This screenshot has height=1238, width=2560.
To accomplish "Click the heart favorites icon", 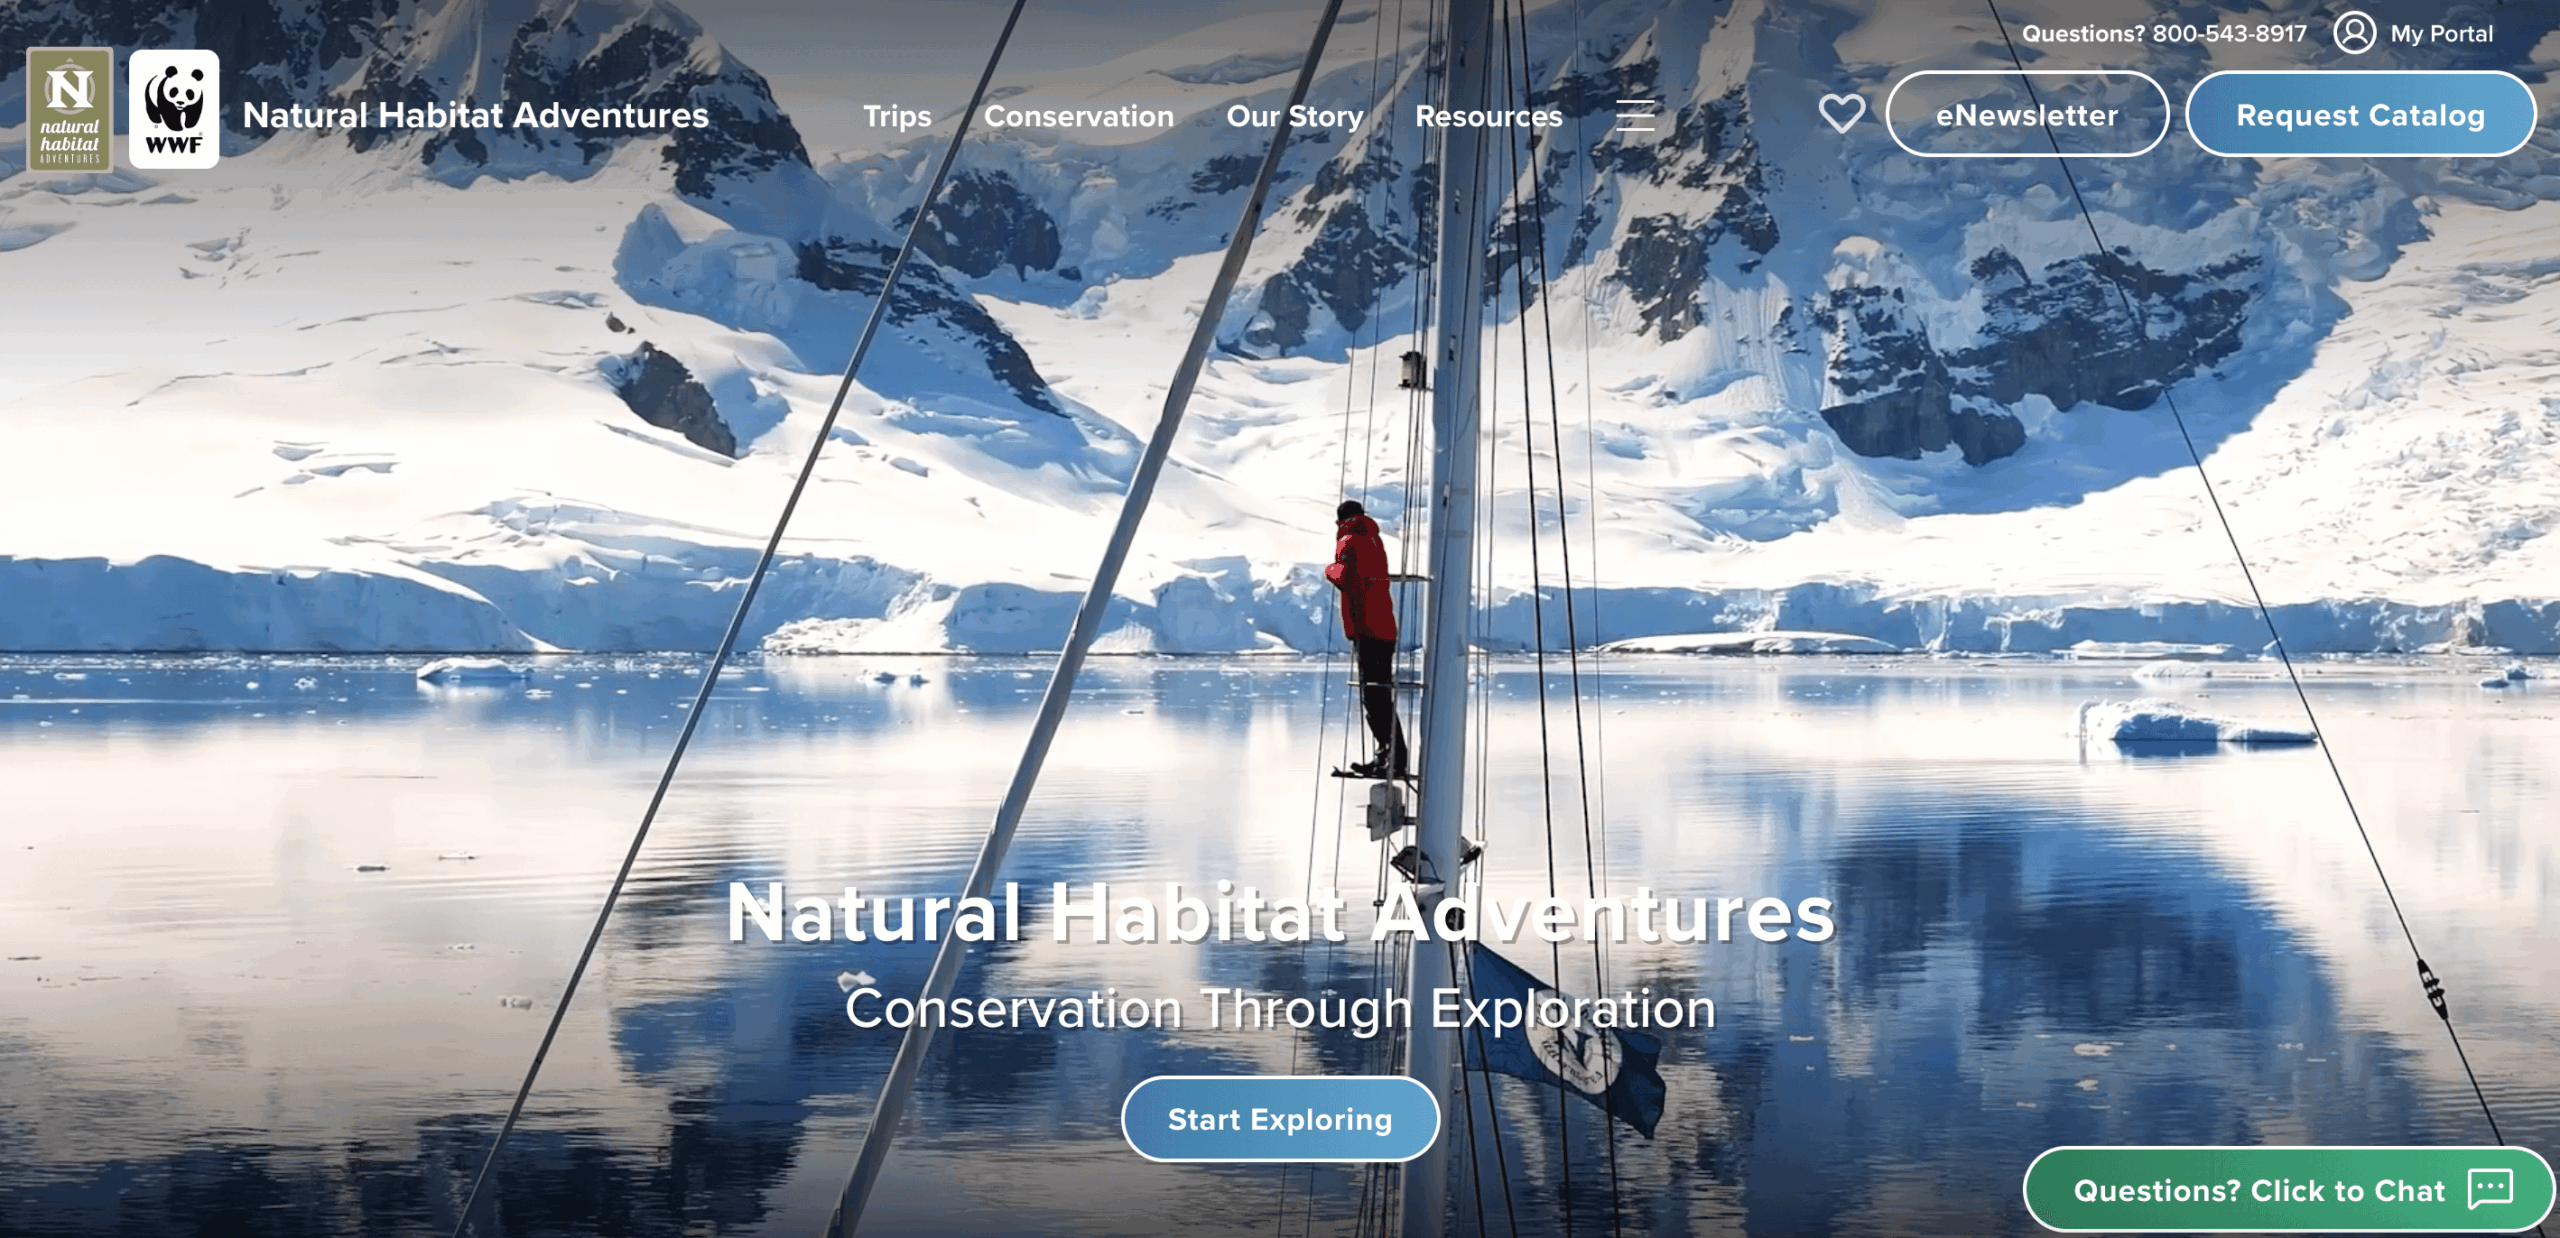I will click(1842, 113).
